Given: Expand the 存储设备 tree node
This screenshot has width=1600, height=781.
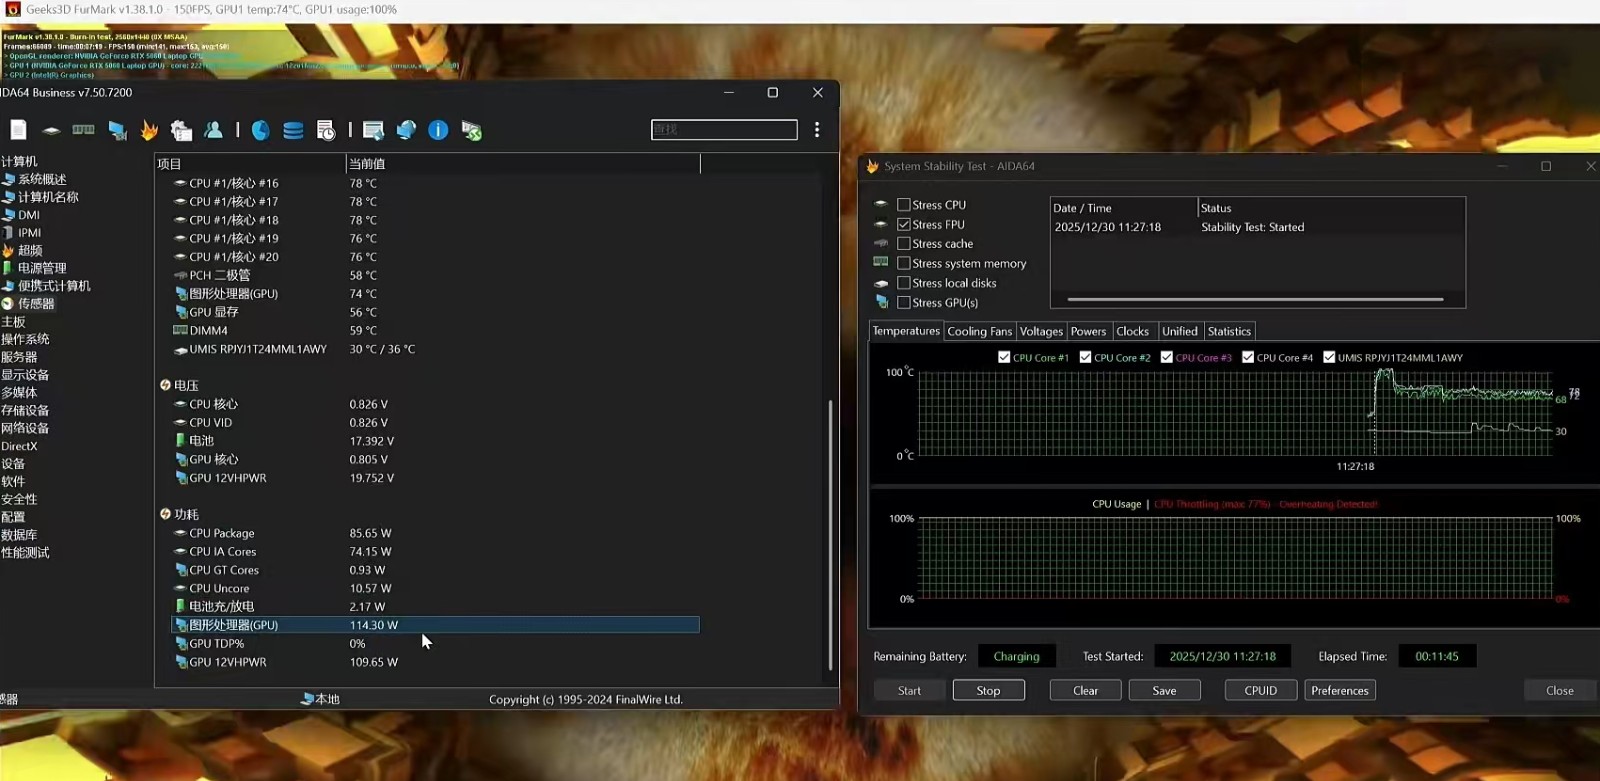Looking at the screenshot, I should (25, 410).
